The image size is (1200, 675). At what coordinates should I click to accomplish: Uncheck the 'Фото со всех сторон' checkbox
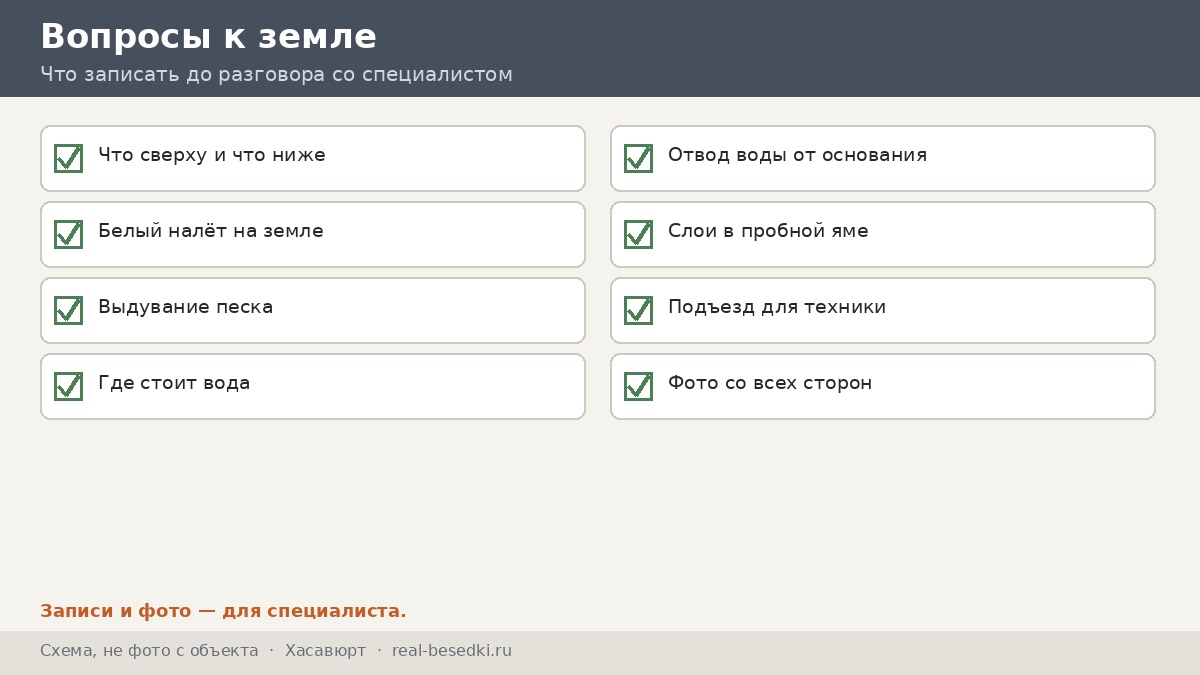(638, 386)
